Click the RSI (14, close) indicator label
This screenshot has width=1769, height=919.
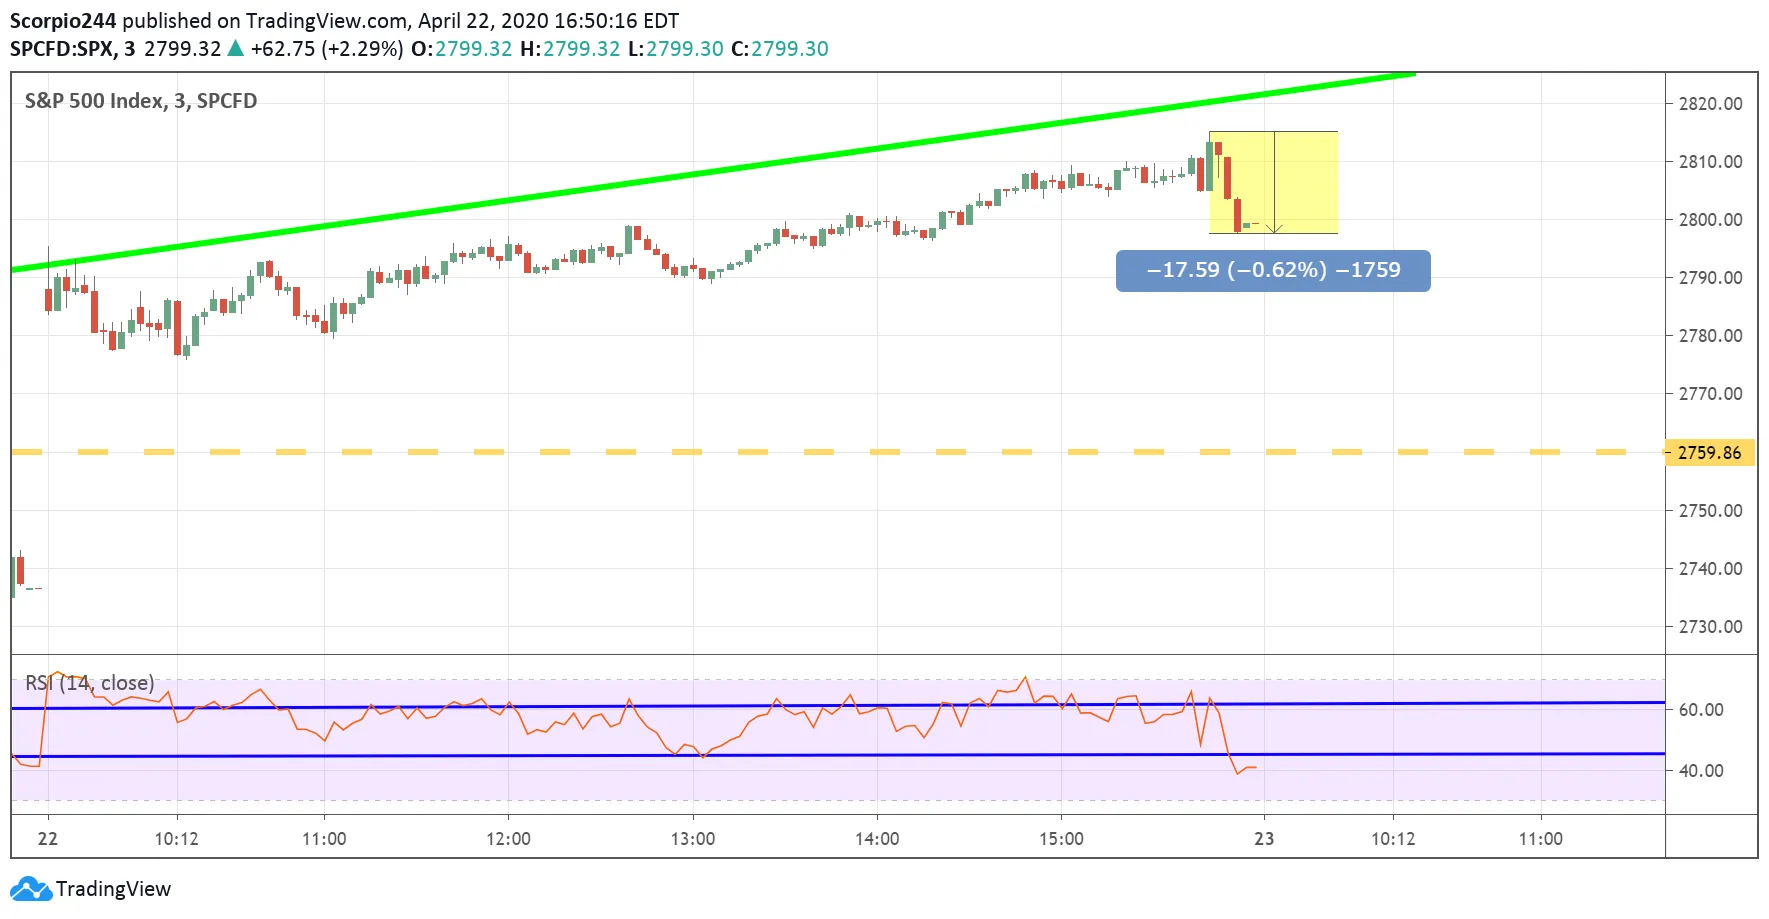point(90,683)
